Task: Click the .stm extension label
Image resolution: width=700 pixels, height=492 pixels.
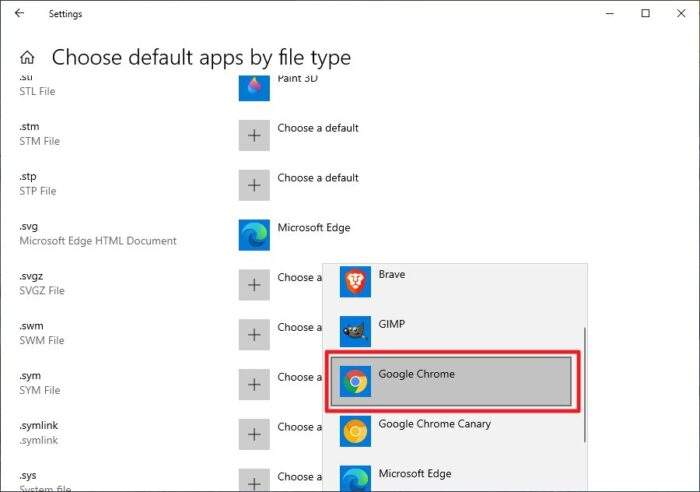Action: pyautogui.click(x=29, y=127)
